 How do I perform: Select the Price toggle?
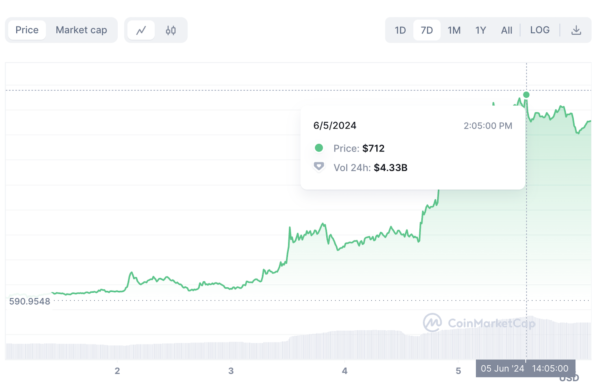pos(27,30)
